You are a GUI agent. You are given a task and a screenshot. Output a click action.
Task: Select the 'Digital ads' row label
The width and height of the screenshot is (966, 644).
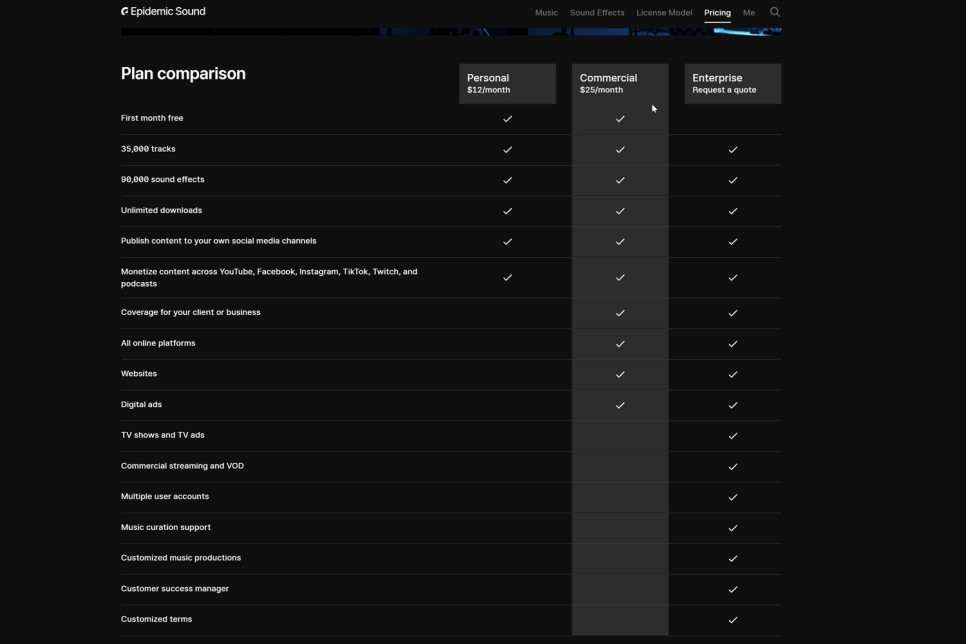(x=141, y=404)
